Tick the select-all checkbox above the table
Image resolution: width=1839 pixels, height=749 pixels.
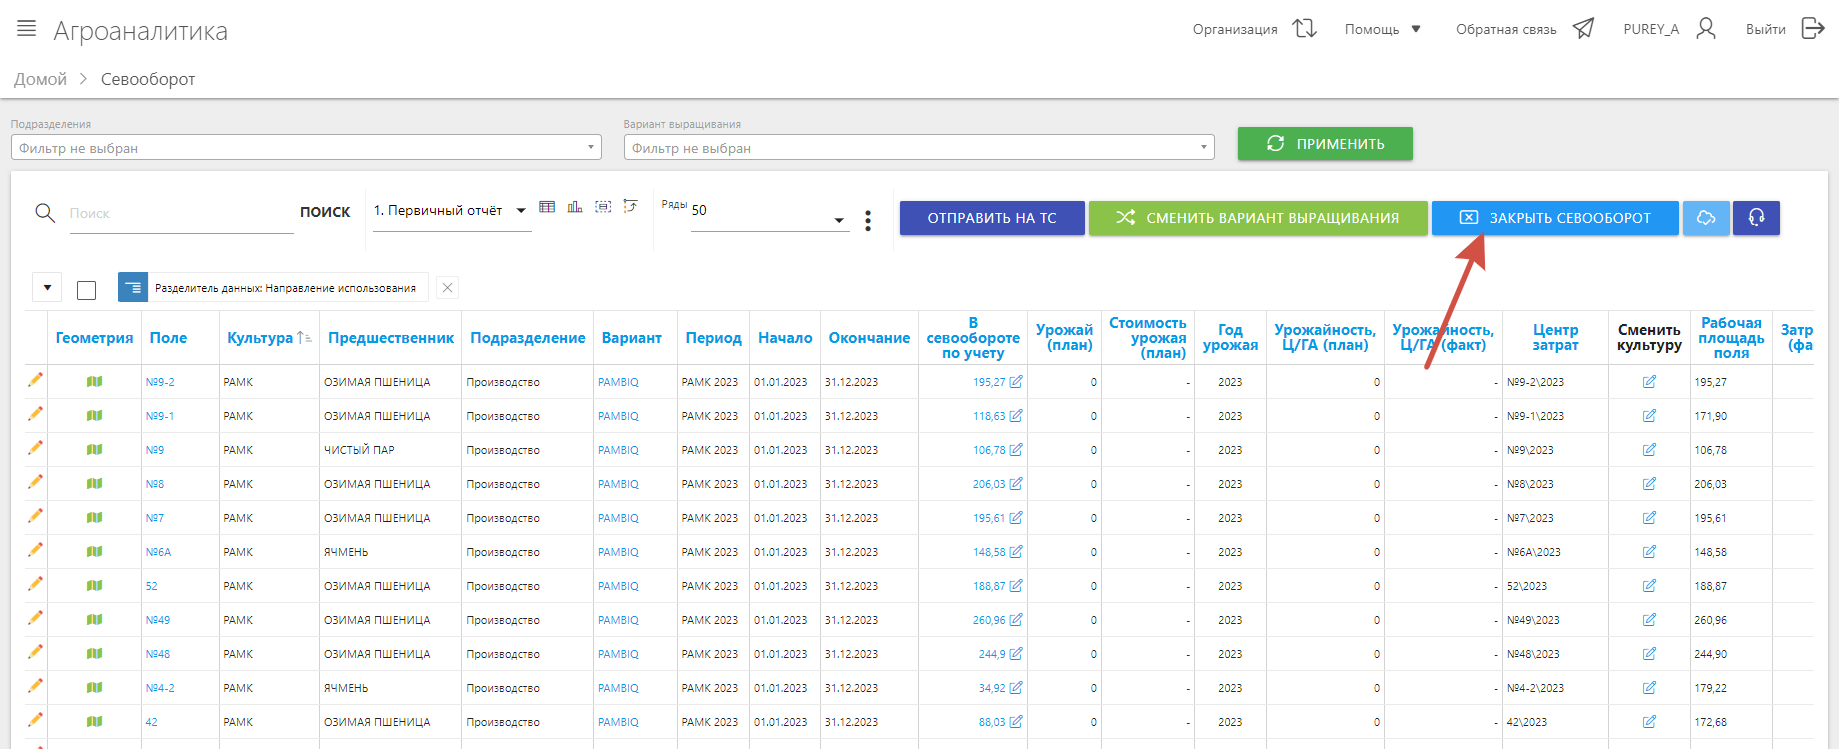click(87, 290)
